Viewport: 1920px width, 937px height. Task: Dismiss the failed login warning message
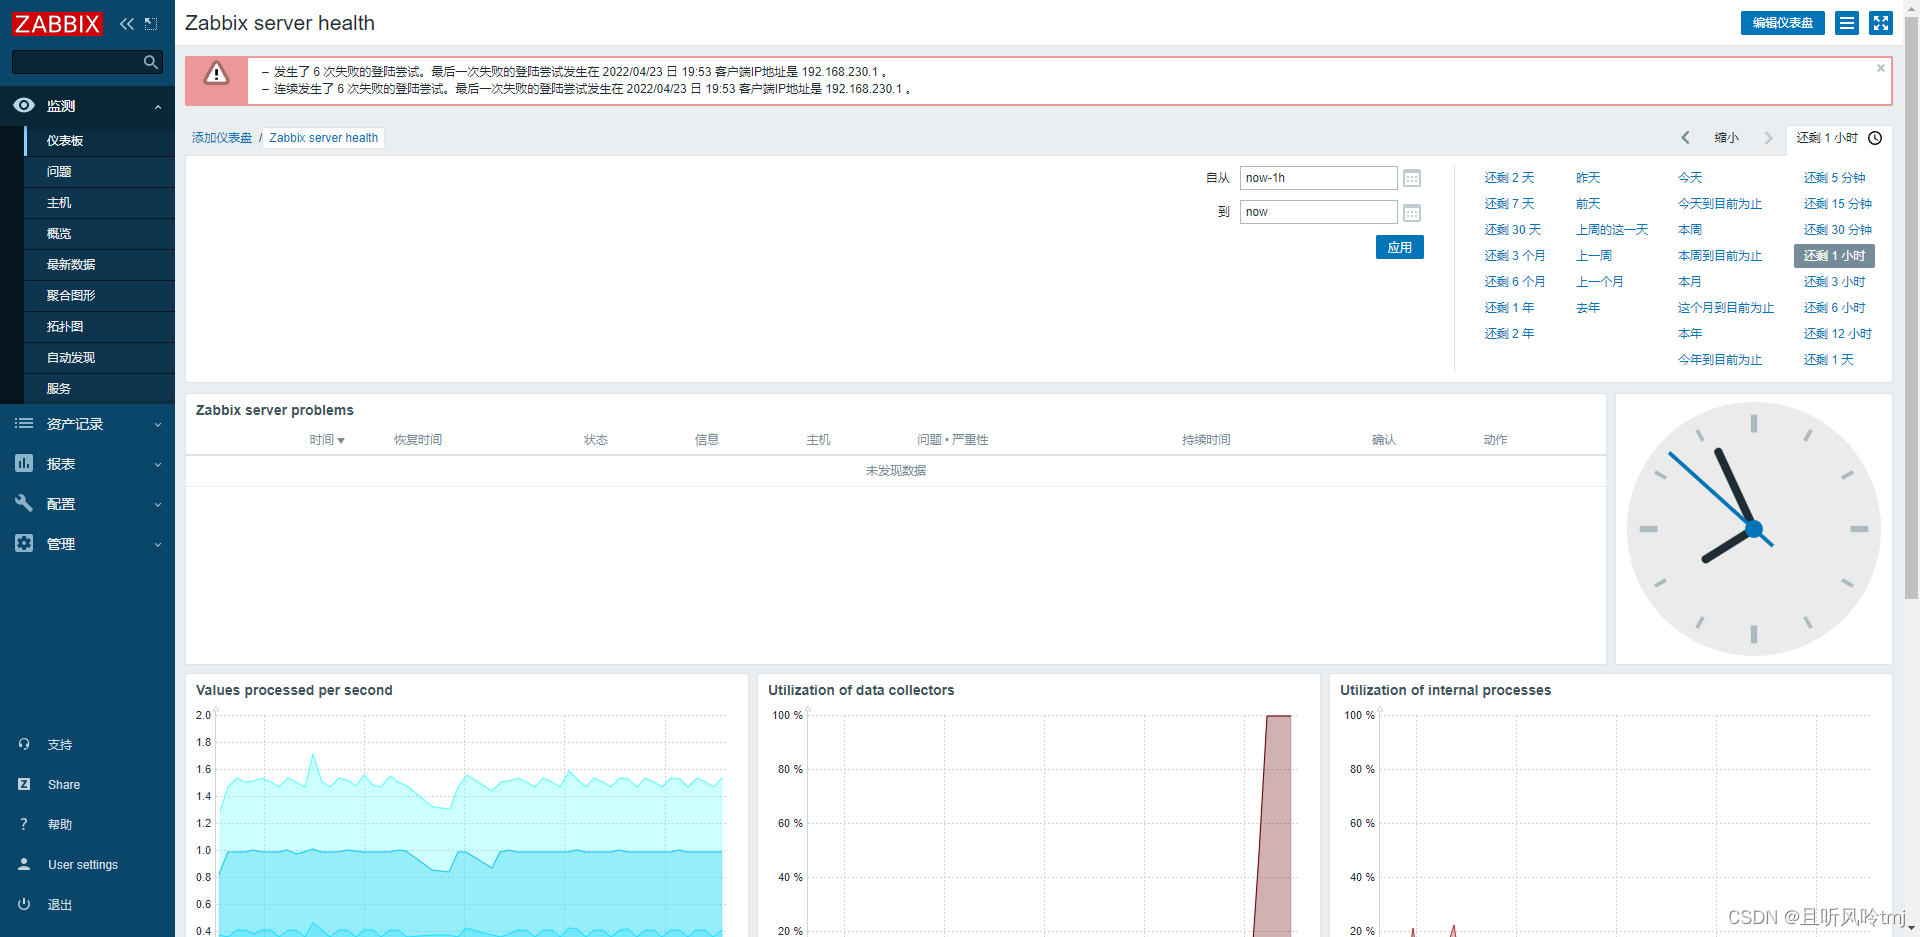tap(1881, 68)
